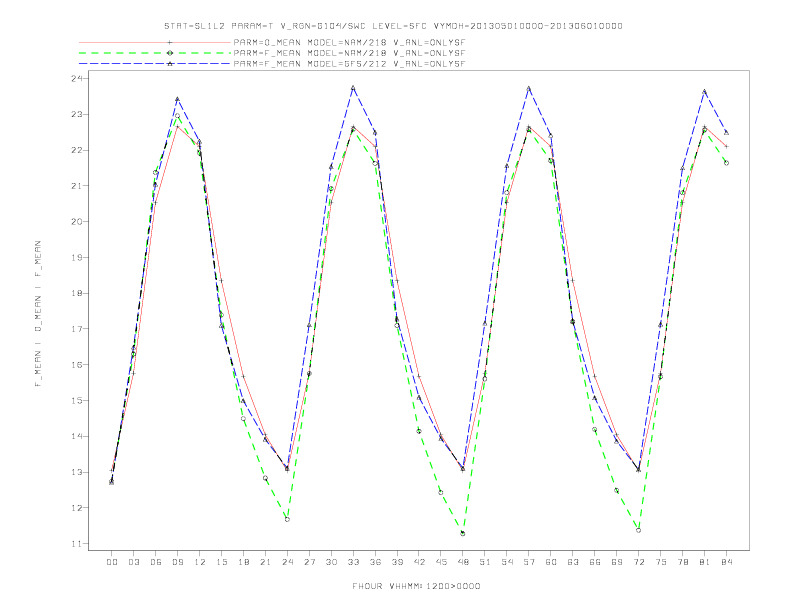The image size is (792, 612).
Task: Click blue triangle peak marker at hour 81
Action: (x=705, y=91)
